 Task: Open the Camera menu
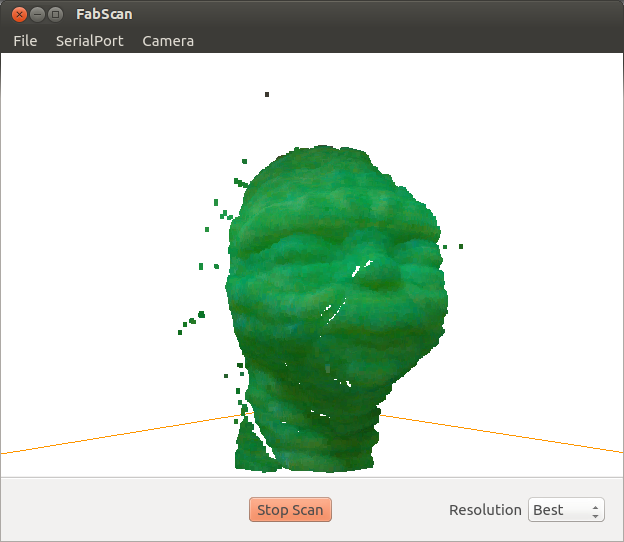click(168, 41)
